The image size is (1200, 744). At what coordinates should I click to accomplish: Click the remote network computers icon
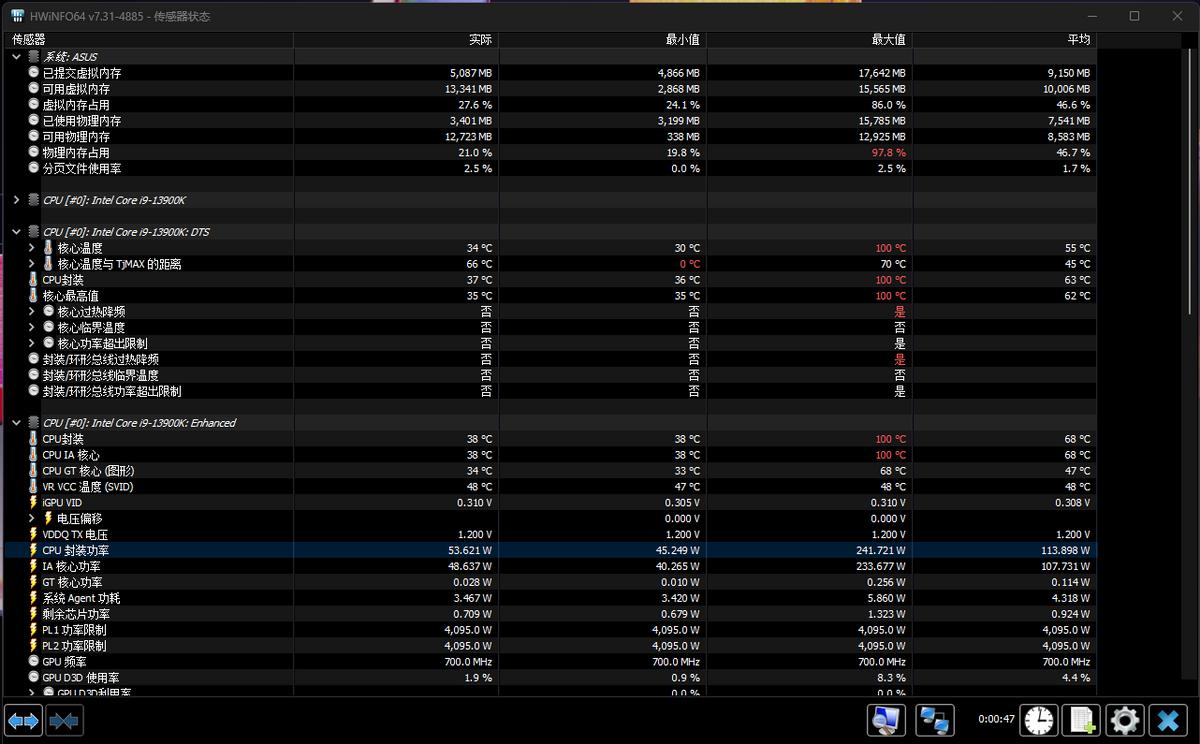point(935,719)
